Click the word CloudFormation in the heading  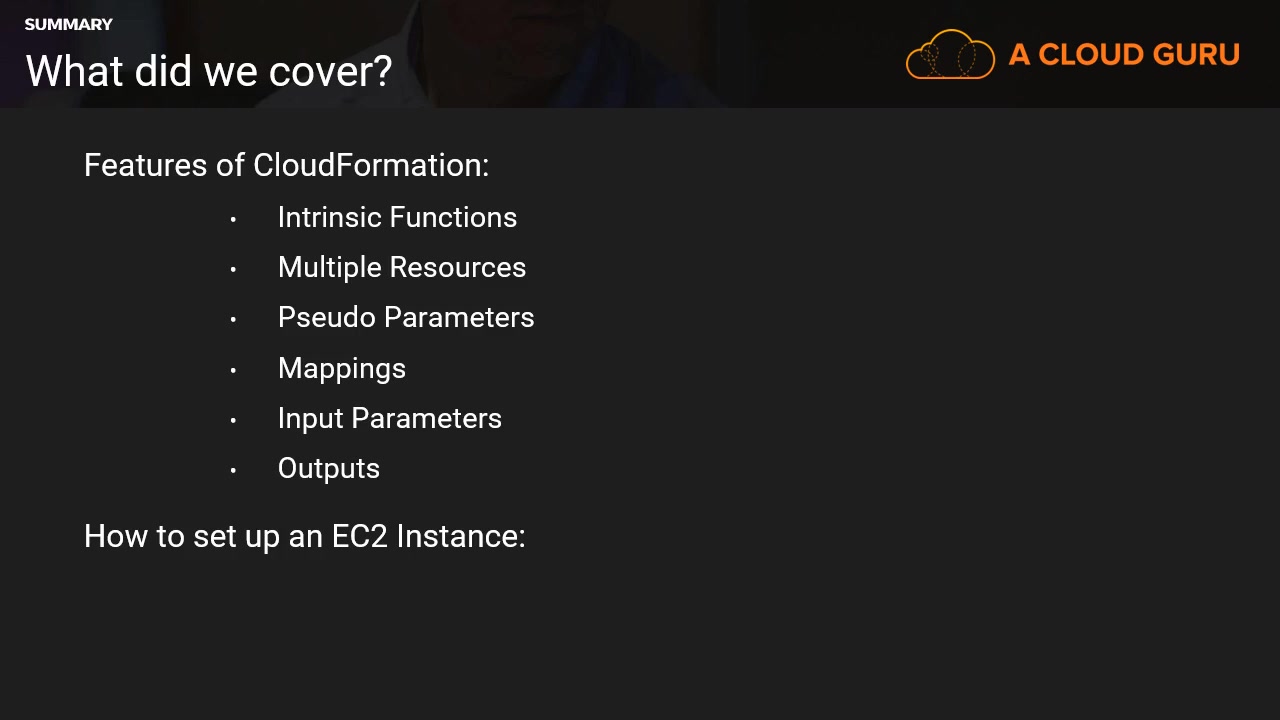370,165
